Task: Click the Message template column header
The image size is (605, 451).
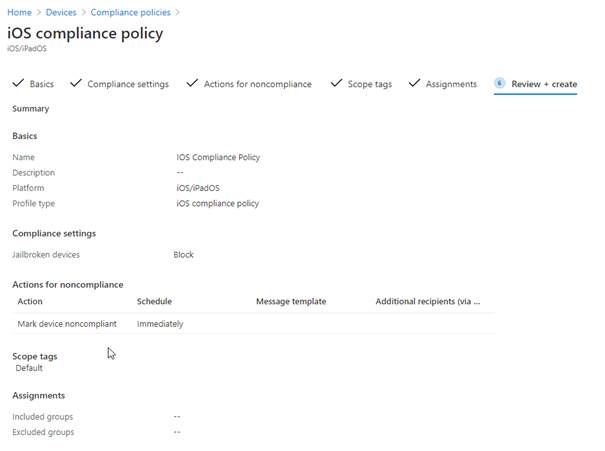Action: click(291, 301)
